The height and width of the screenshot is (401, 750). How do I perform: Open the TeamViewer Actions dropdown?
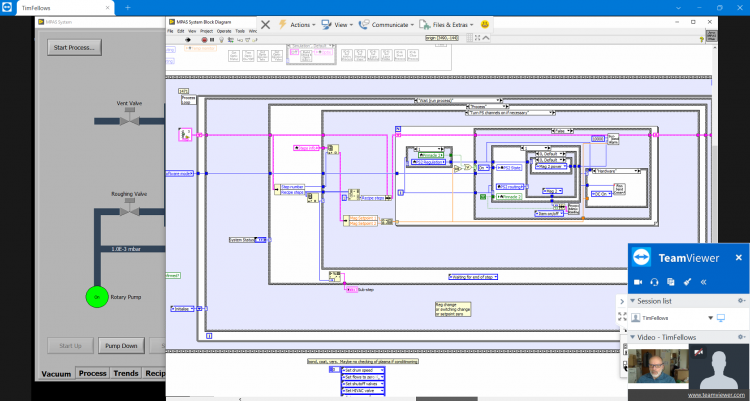(297, 24)
